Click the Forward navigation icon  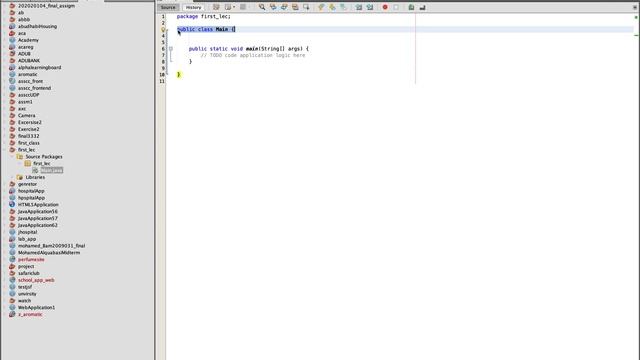243,7
